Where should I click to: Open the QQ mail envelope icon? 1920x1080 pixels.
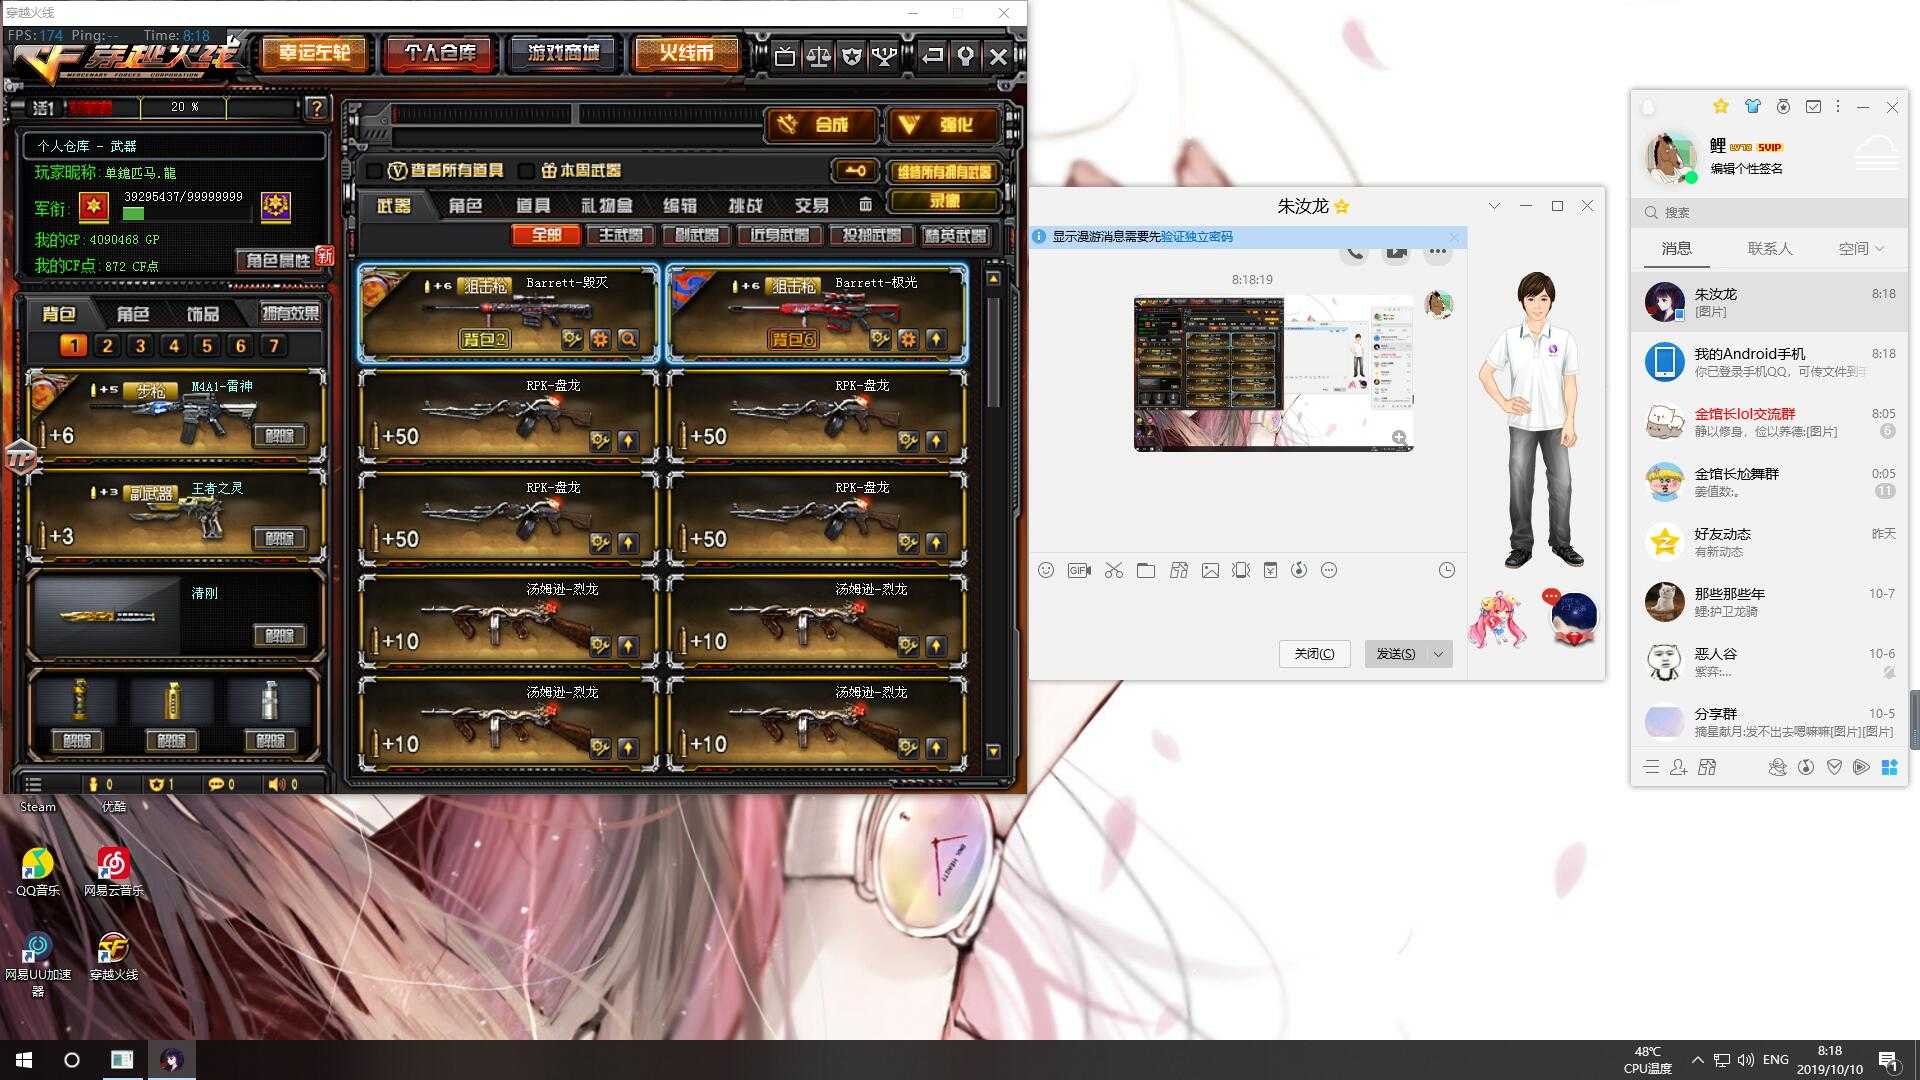click(x=1813, y=106)
